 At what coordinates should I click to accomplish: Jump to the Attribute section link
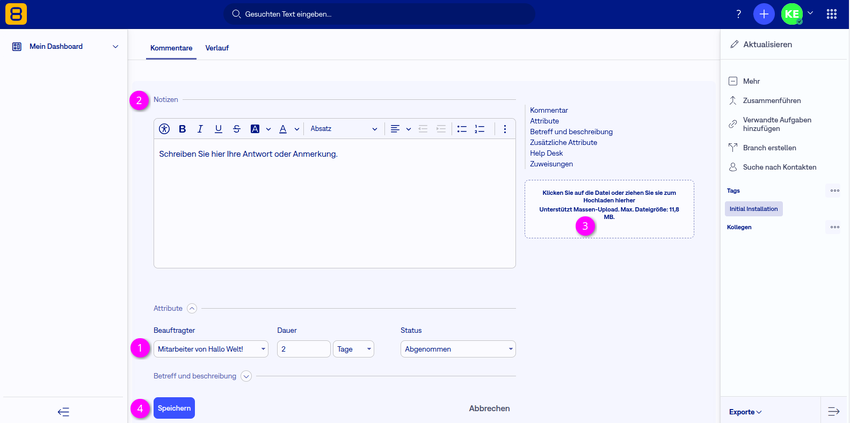click(x=544, y=121)
